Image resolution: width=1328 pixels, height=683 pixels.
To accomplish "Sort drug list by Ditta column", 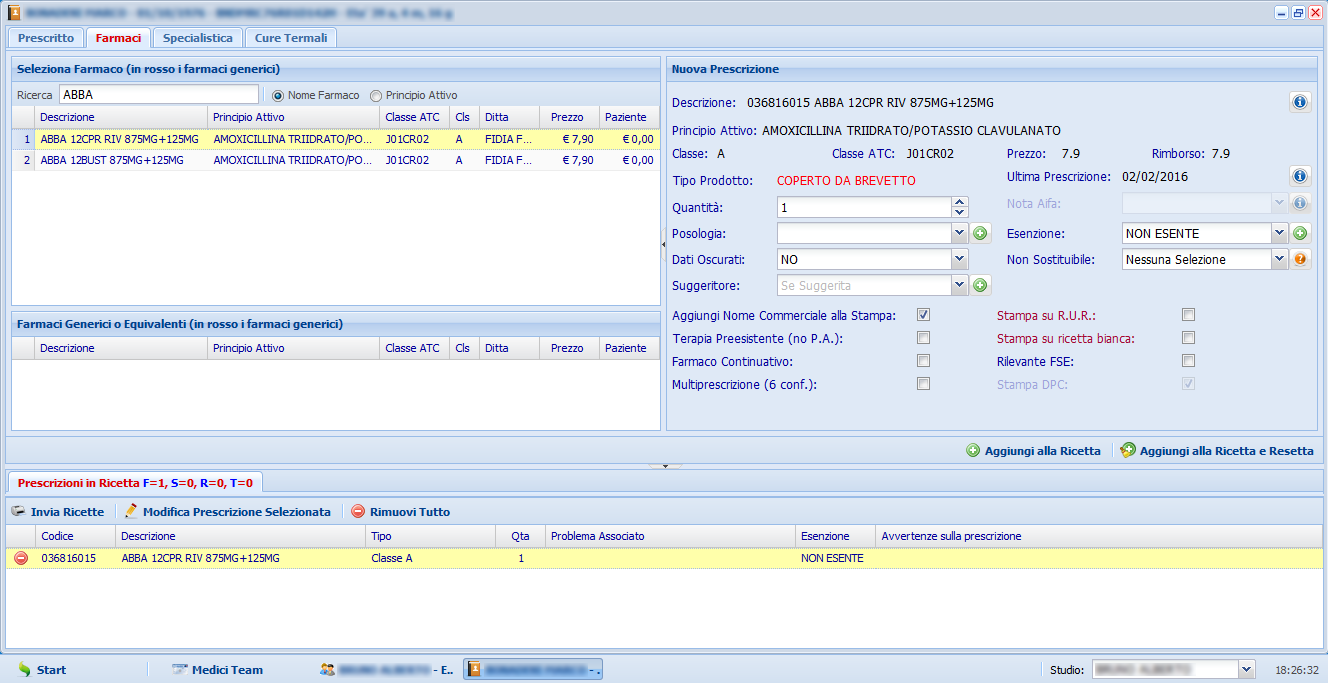I will tap(509, 117).
